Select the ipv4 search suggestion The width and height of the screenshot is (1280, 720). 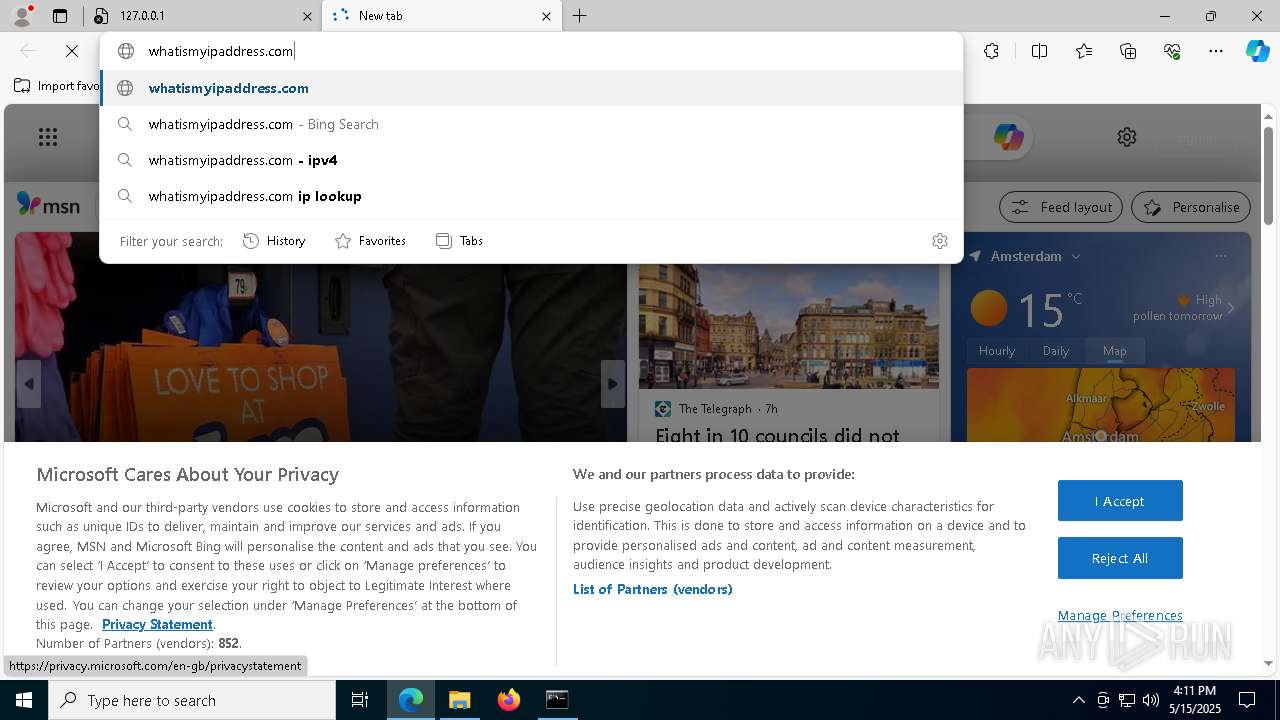pos(531,160)
